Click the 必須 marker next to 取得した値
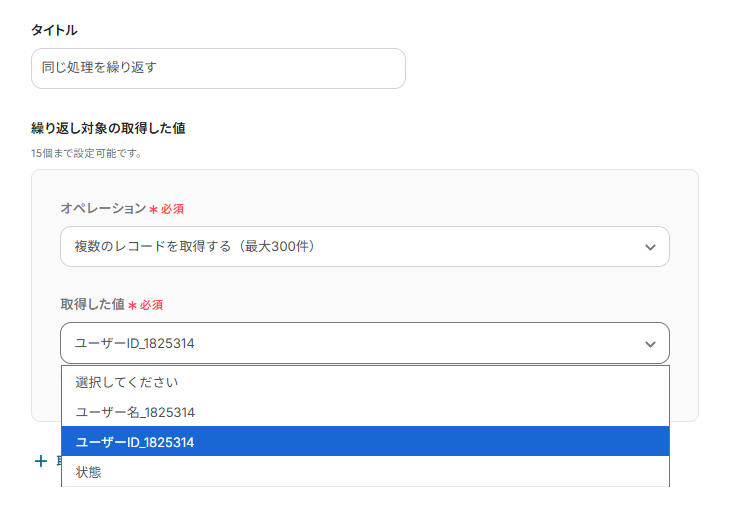The height and width of the screenshot is (511, 743). (151, 305)
